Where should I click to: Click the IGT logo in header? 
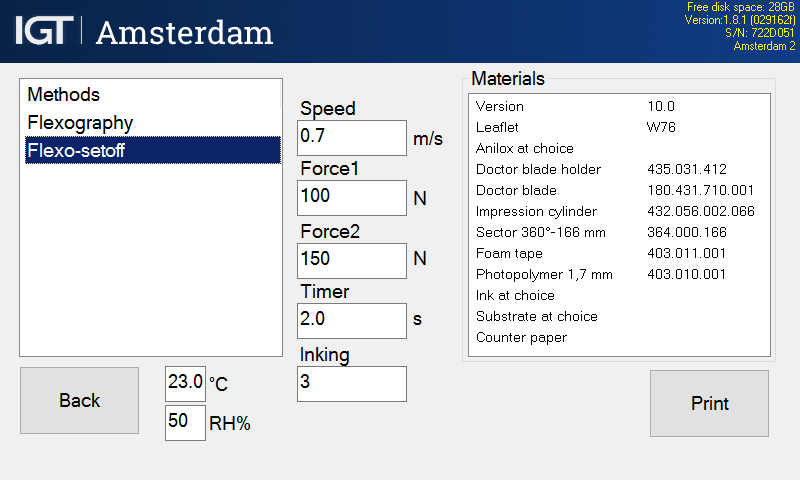tap(44, 30)
